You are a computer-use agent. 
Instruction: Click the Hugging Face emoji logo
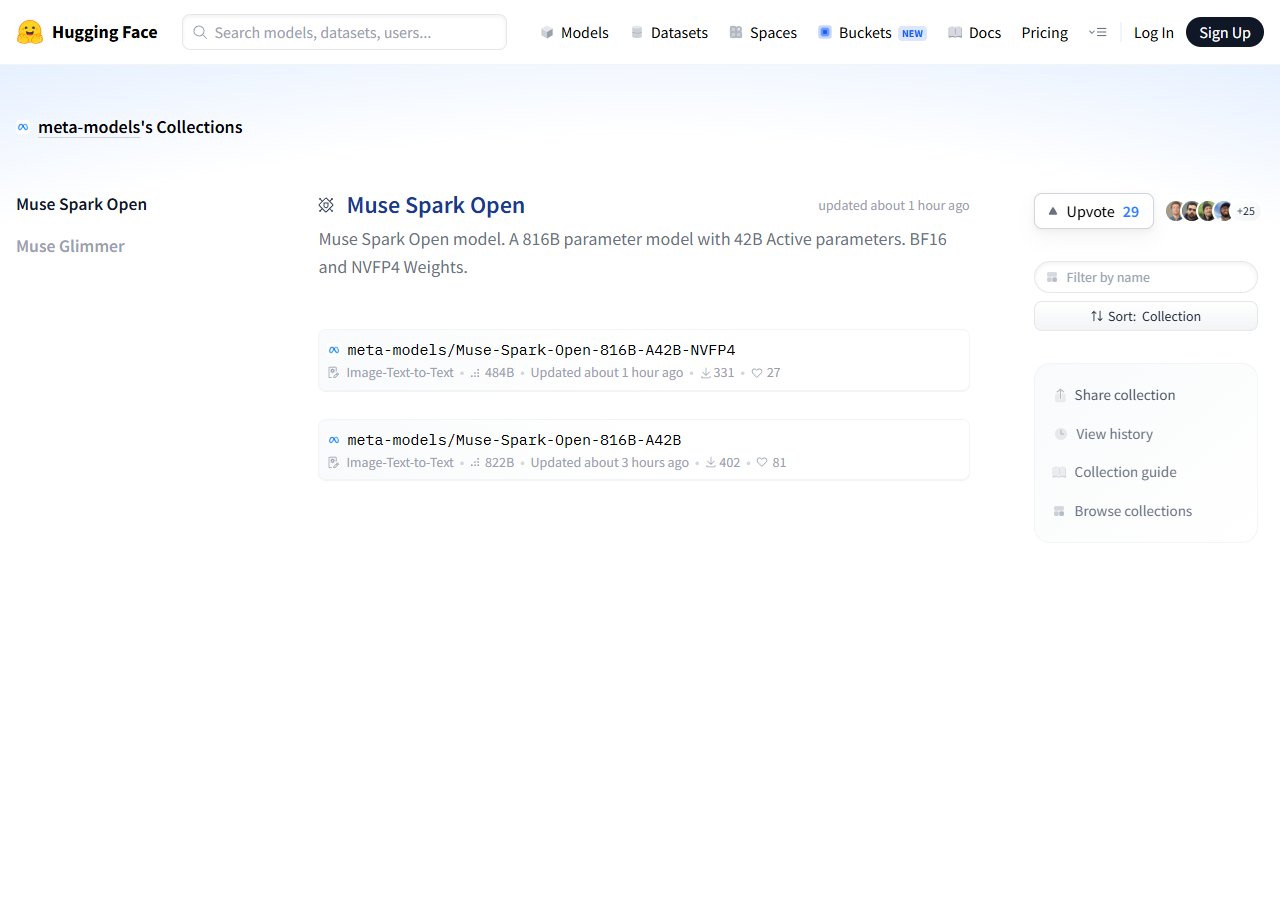pyautogui.click(x=30, y=32)
